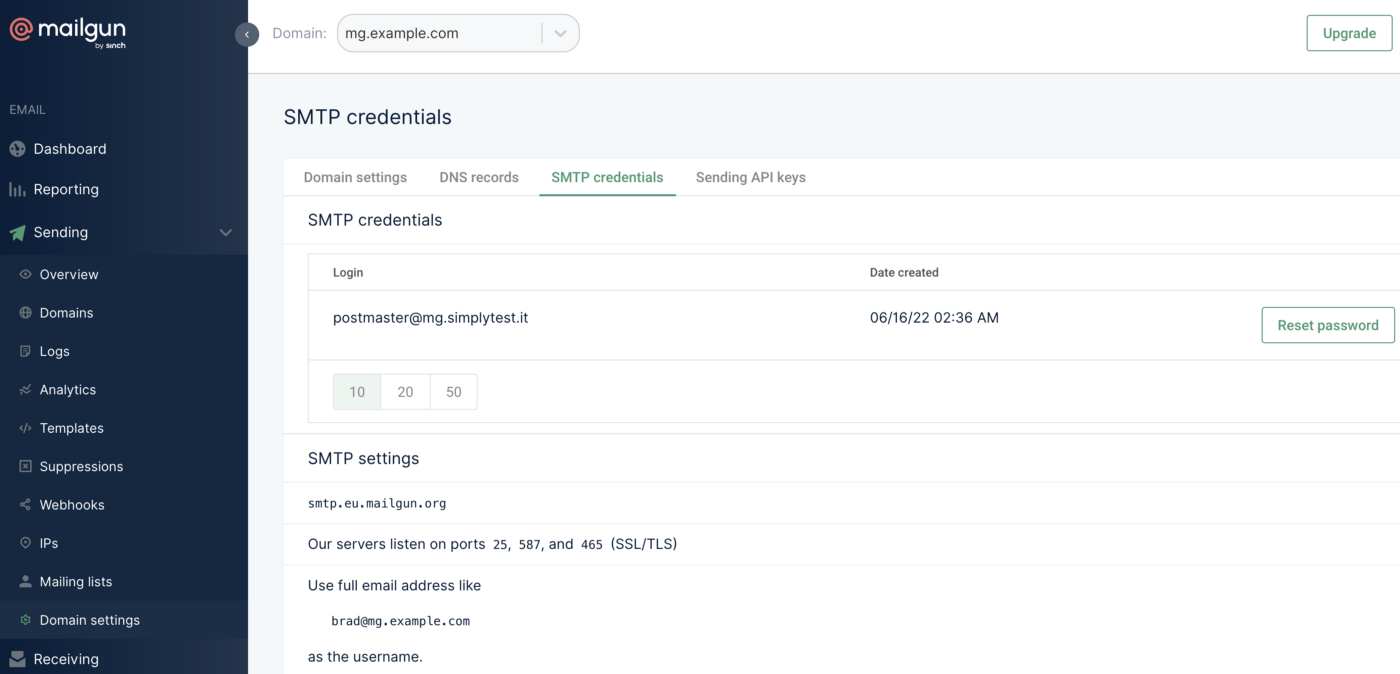Show 10 rows per page
This screenshot has width=1400, height=674.
(357, 392)
